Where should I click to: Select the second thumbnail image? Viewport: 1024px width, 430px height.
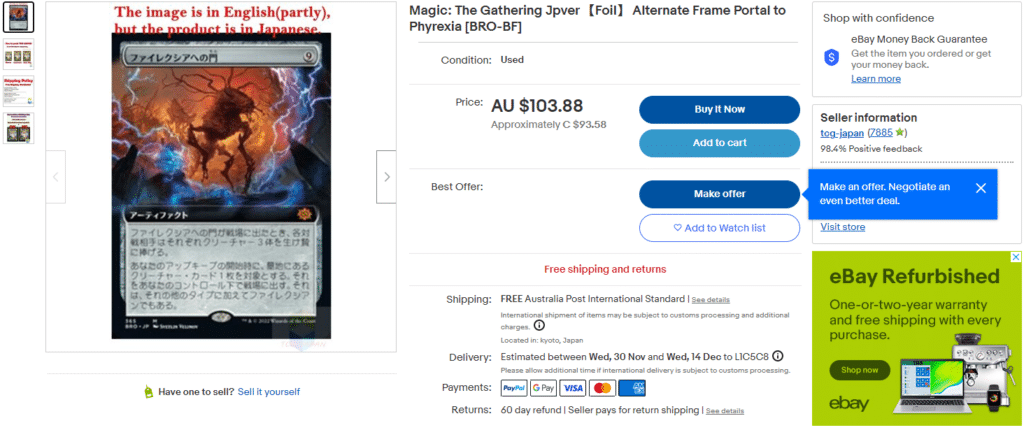pos(19,54)
